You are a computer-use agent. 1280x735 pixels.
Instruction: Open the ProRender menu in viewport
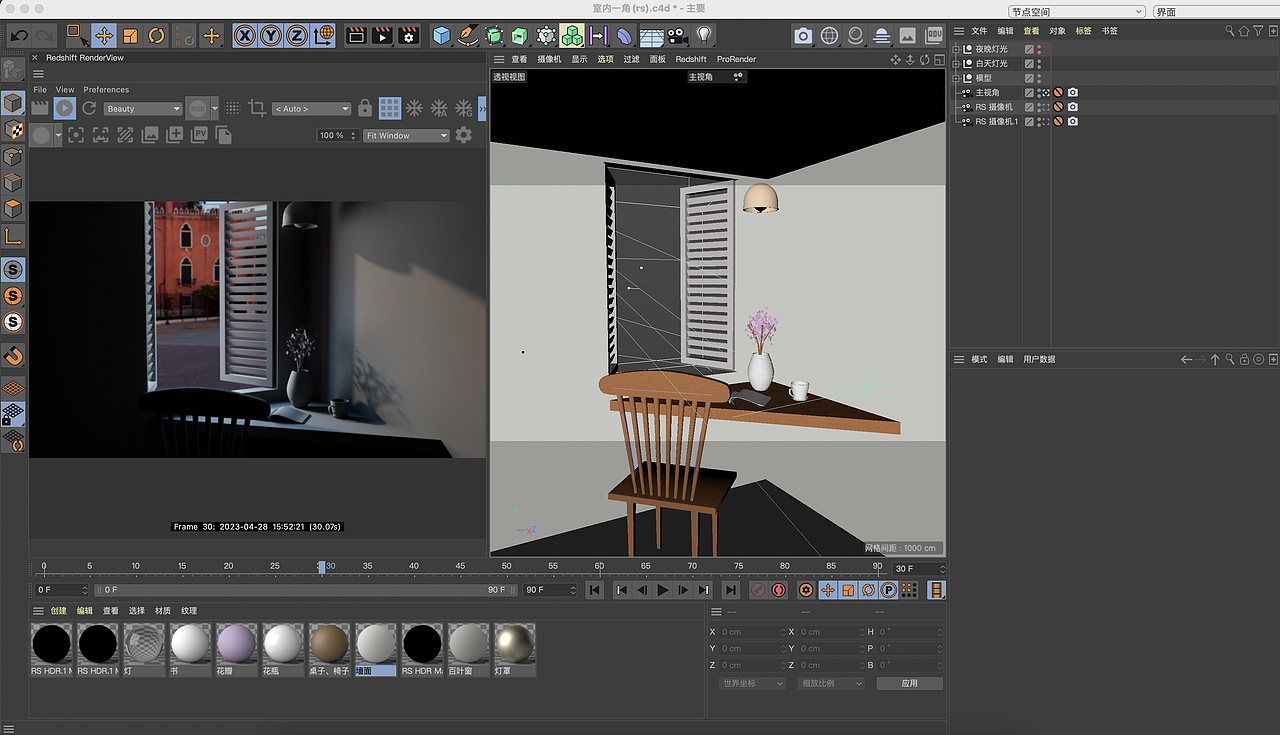tap(737, 60)
